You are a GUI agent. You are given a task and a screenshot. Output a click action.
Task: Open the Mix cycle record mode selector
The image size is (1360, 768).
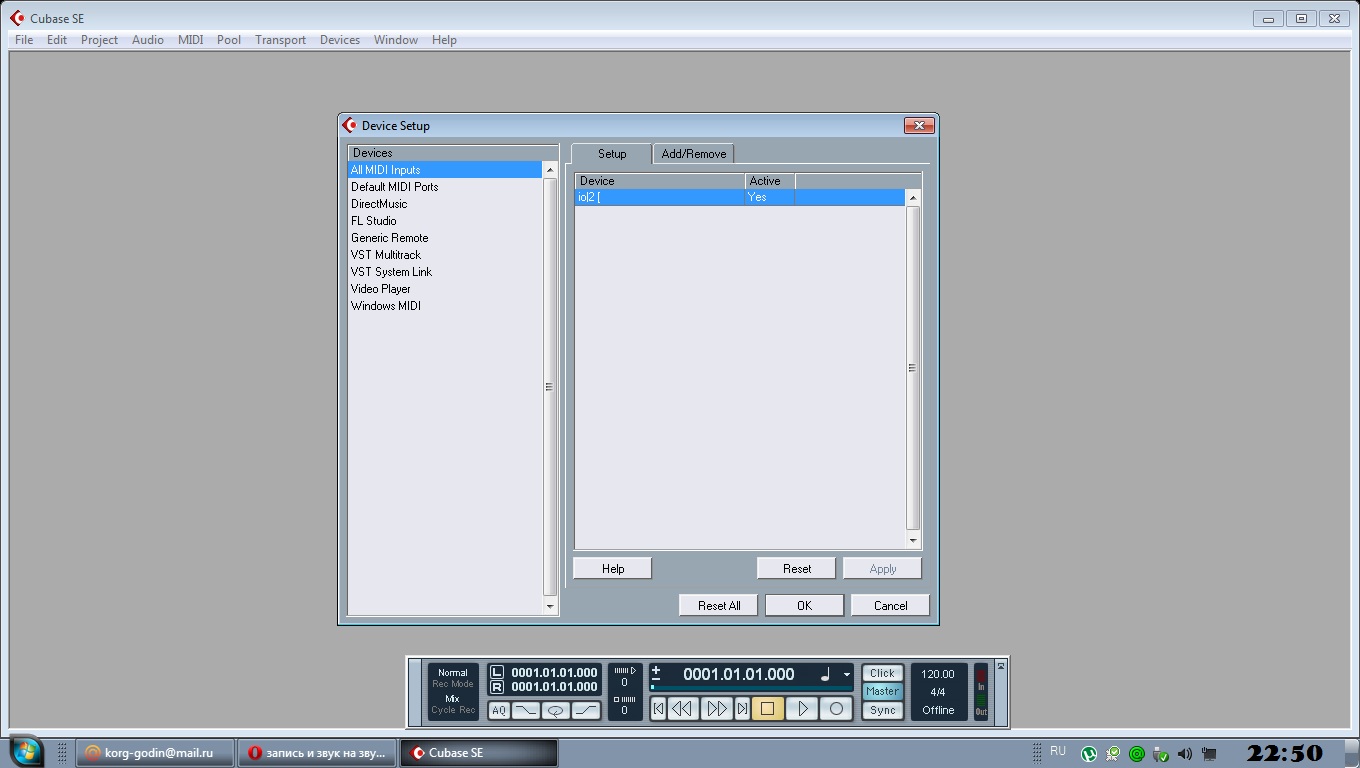tap(453, 698)
